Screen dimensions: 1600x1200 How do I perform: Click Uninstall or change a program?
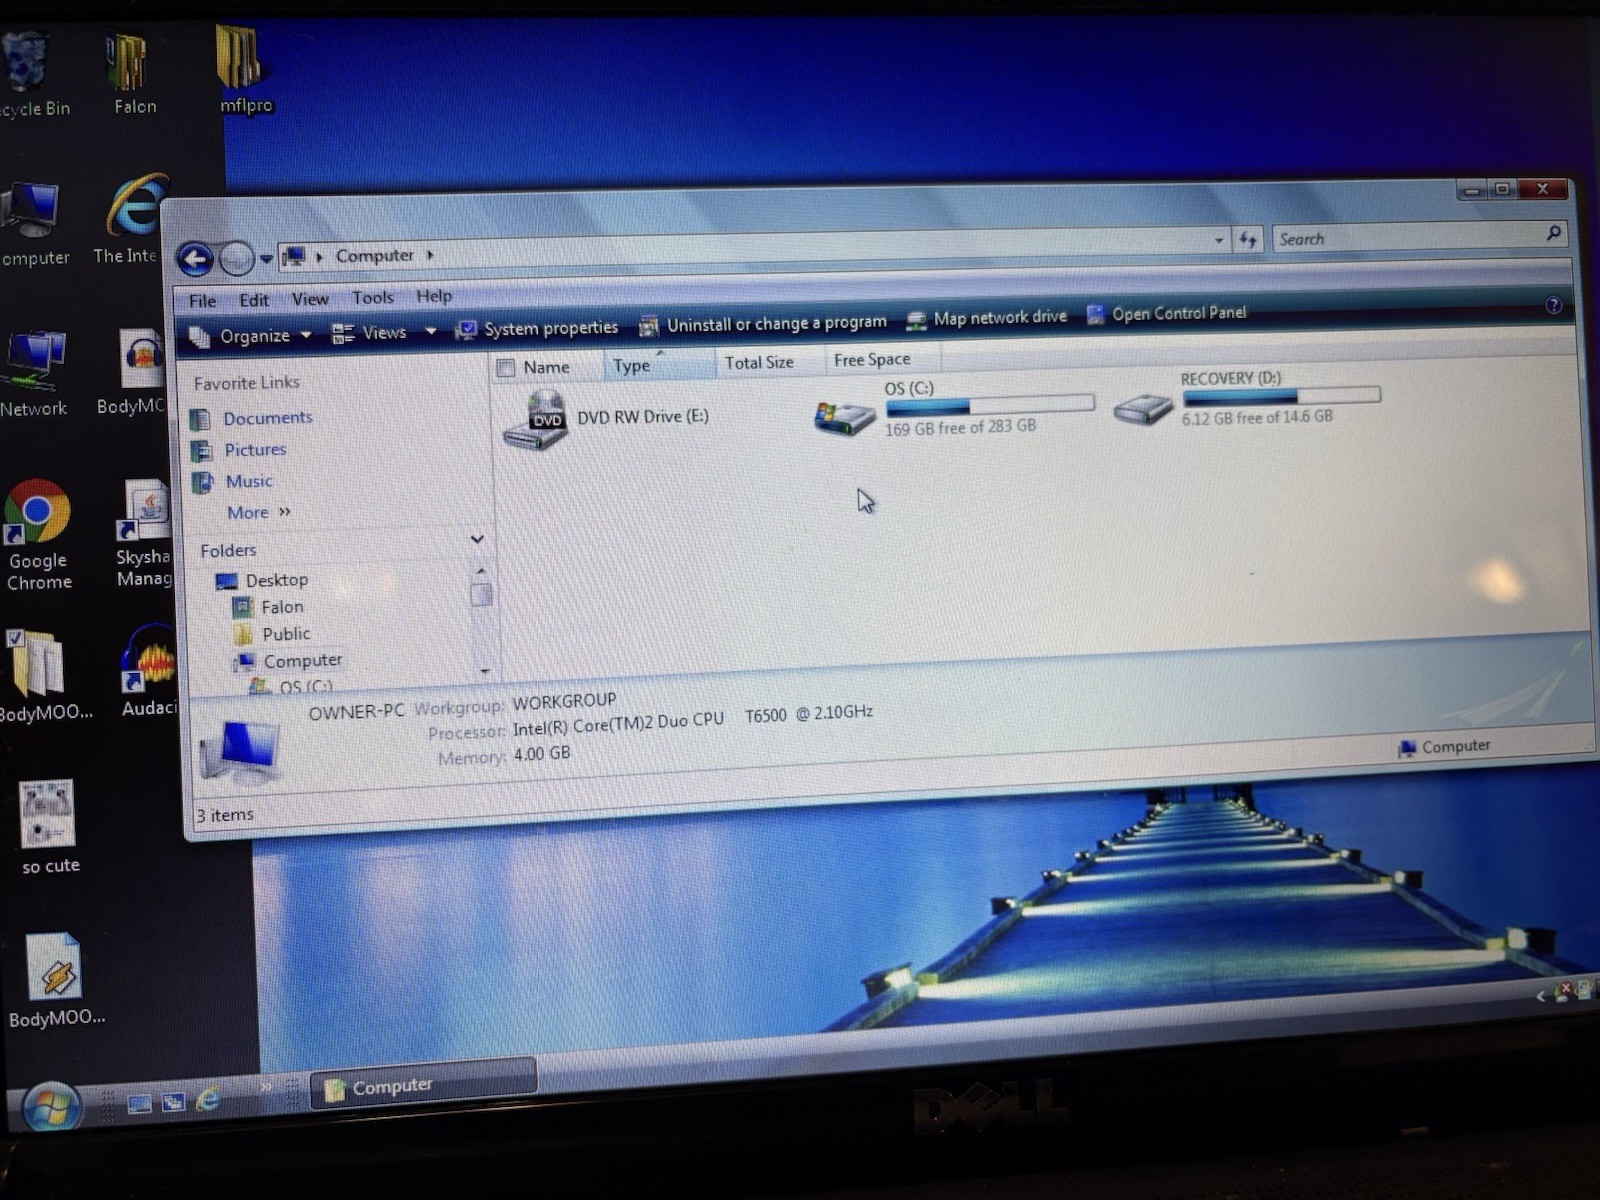(763, 324)
